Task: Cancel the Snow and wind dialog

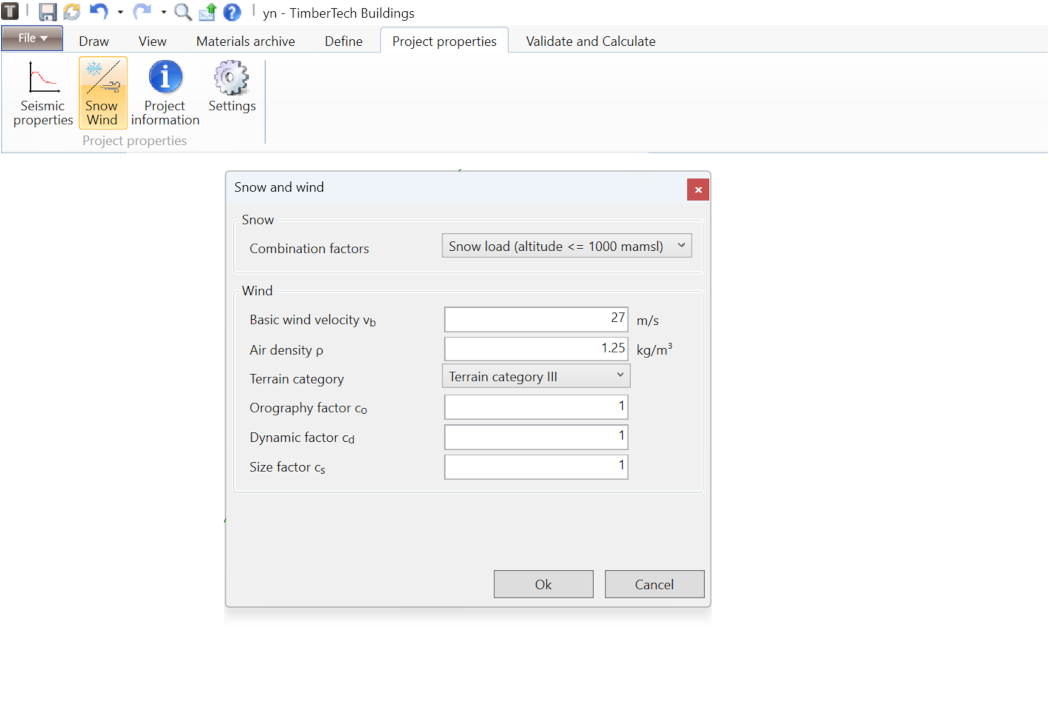Action: click(654, 584)
